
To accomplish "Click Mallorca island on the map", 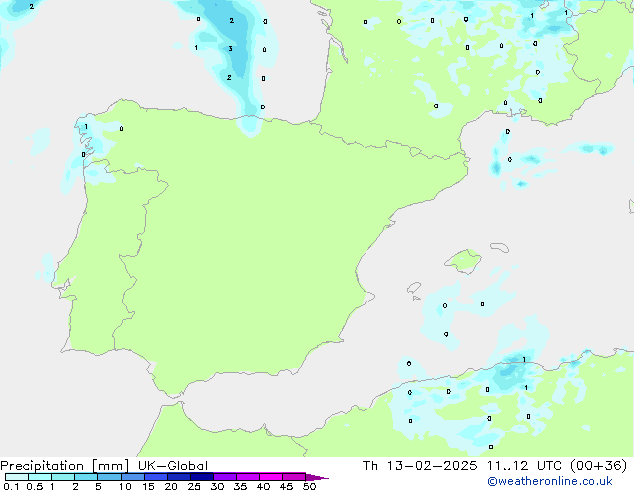I will click(463, 261).
